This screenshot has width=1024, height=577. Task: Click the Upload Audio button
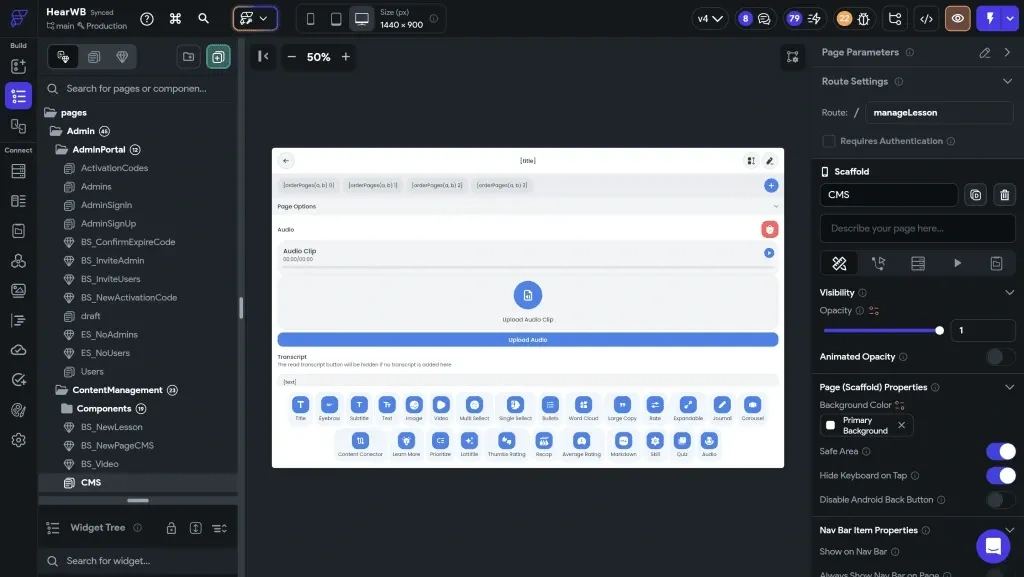click(x=527, y=339)
